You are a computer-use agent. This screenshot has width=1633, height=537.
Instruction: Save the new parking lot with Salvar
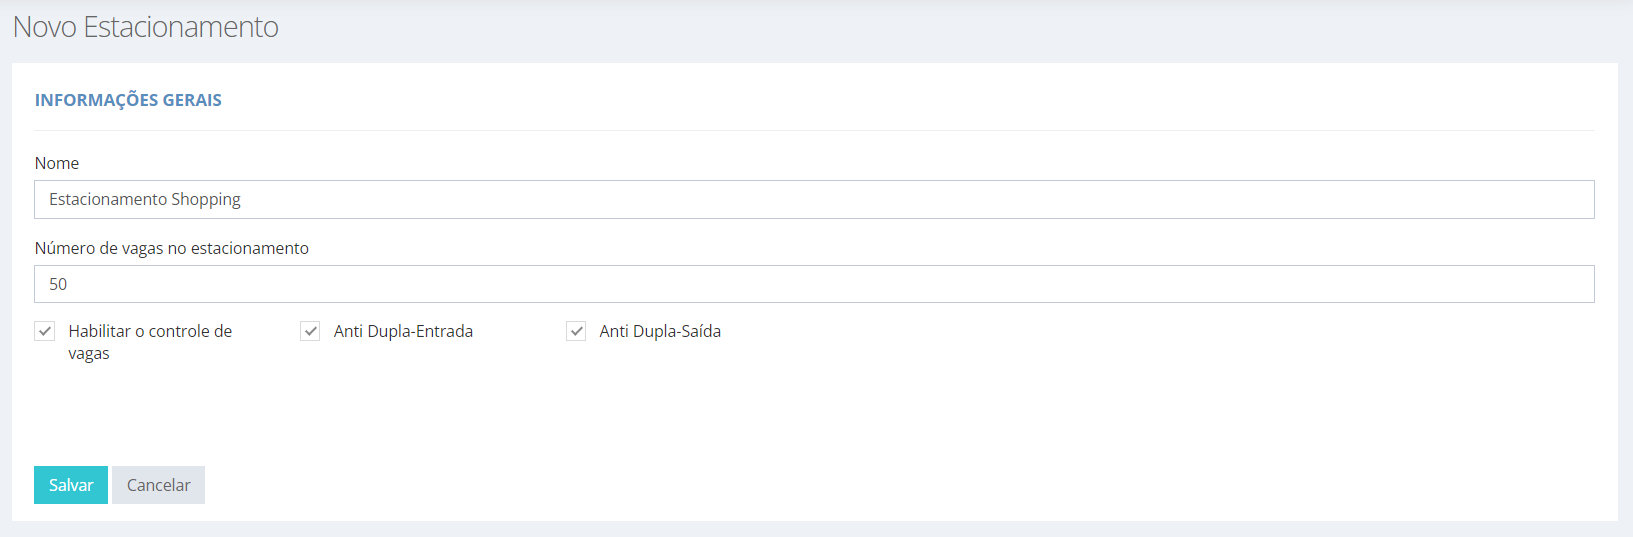pyautogui.click(x=71, y=485)
